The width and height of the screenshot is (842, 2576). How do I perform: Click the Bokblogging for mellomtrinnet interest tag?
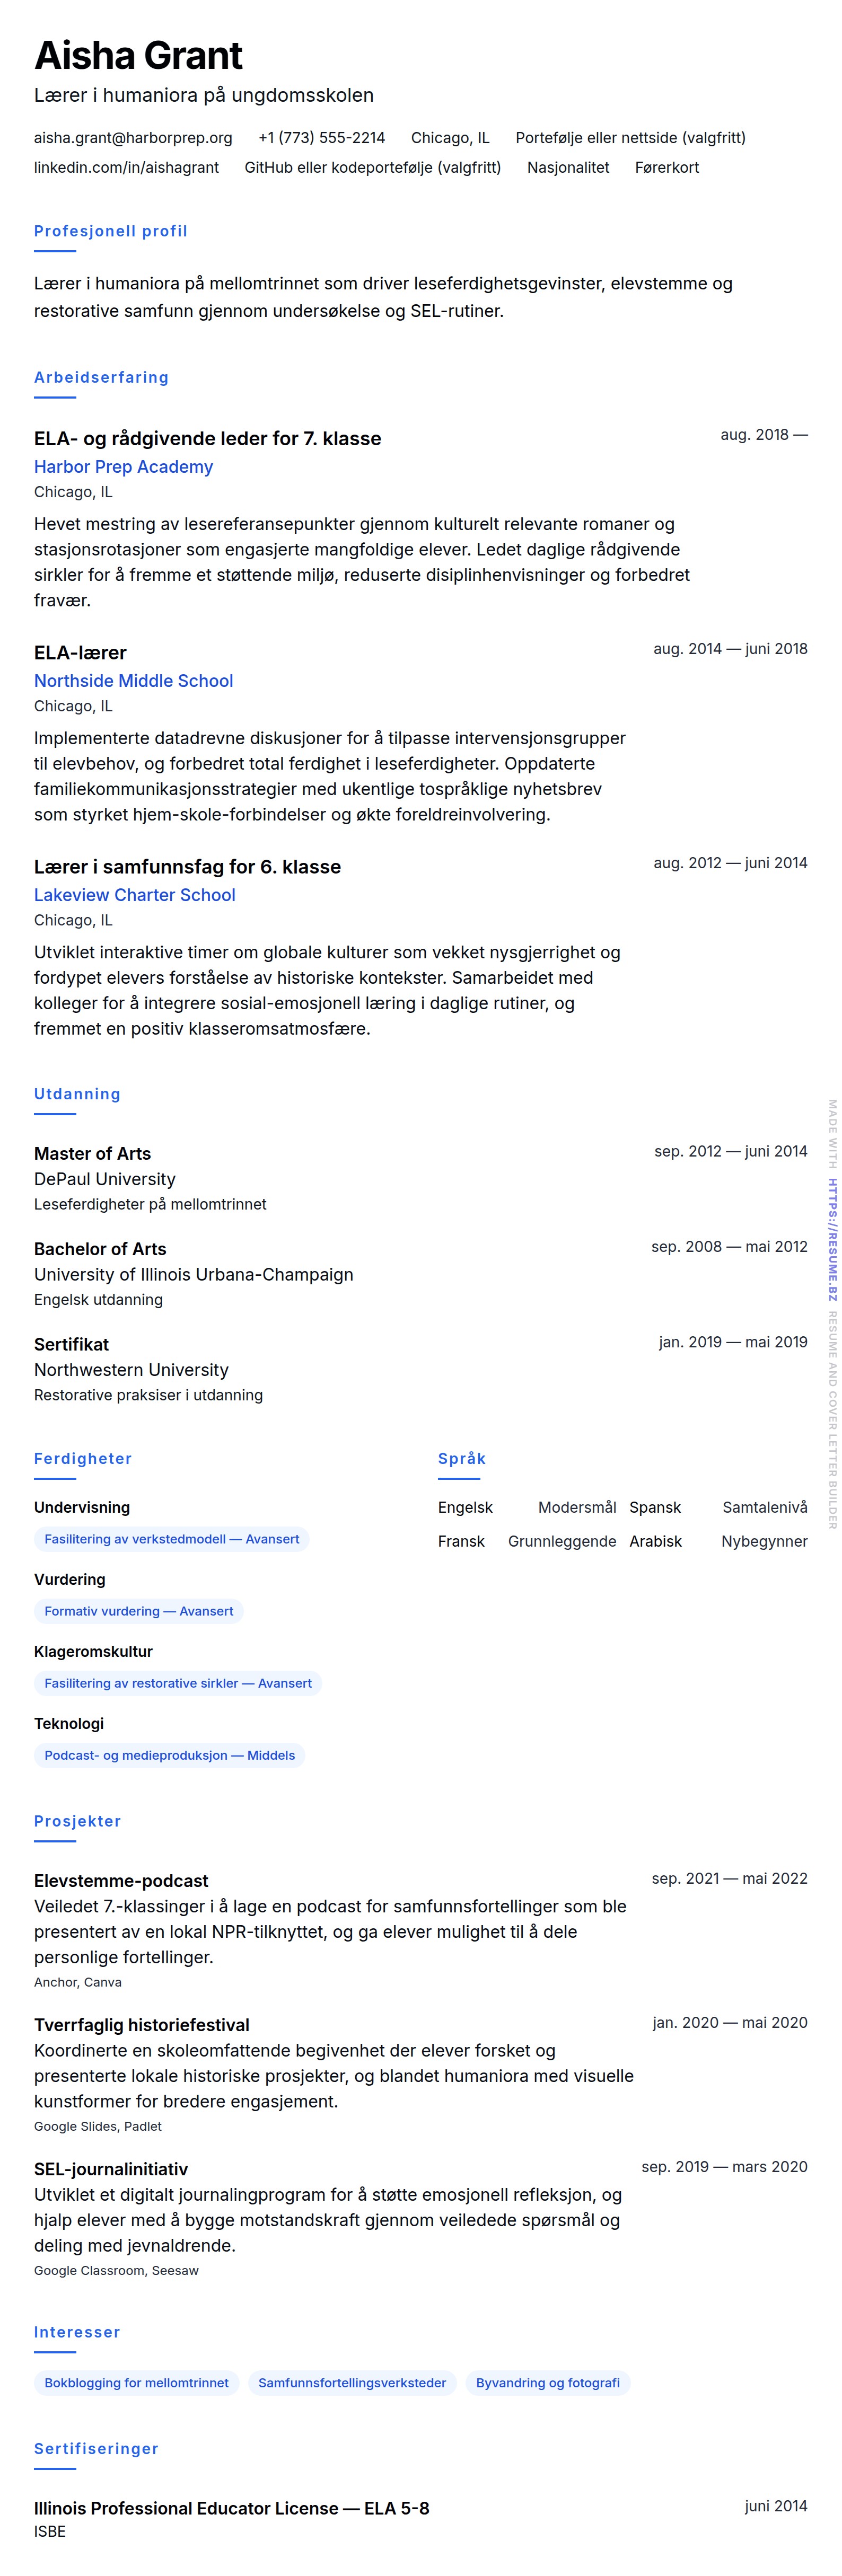pyautogui.click(x=136, y=2383)
